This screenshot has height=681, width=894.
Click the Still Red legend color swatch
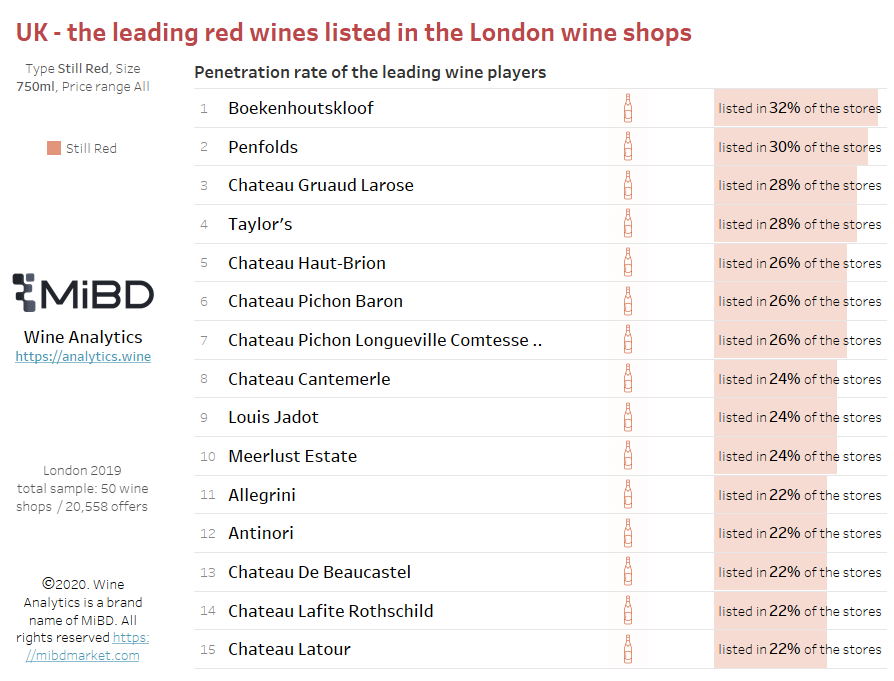[x=54, y=148]
